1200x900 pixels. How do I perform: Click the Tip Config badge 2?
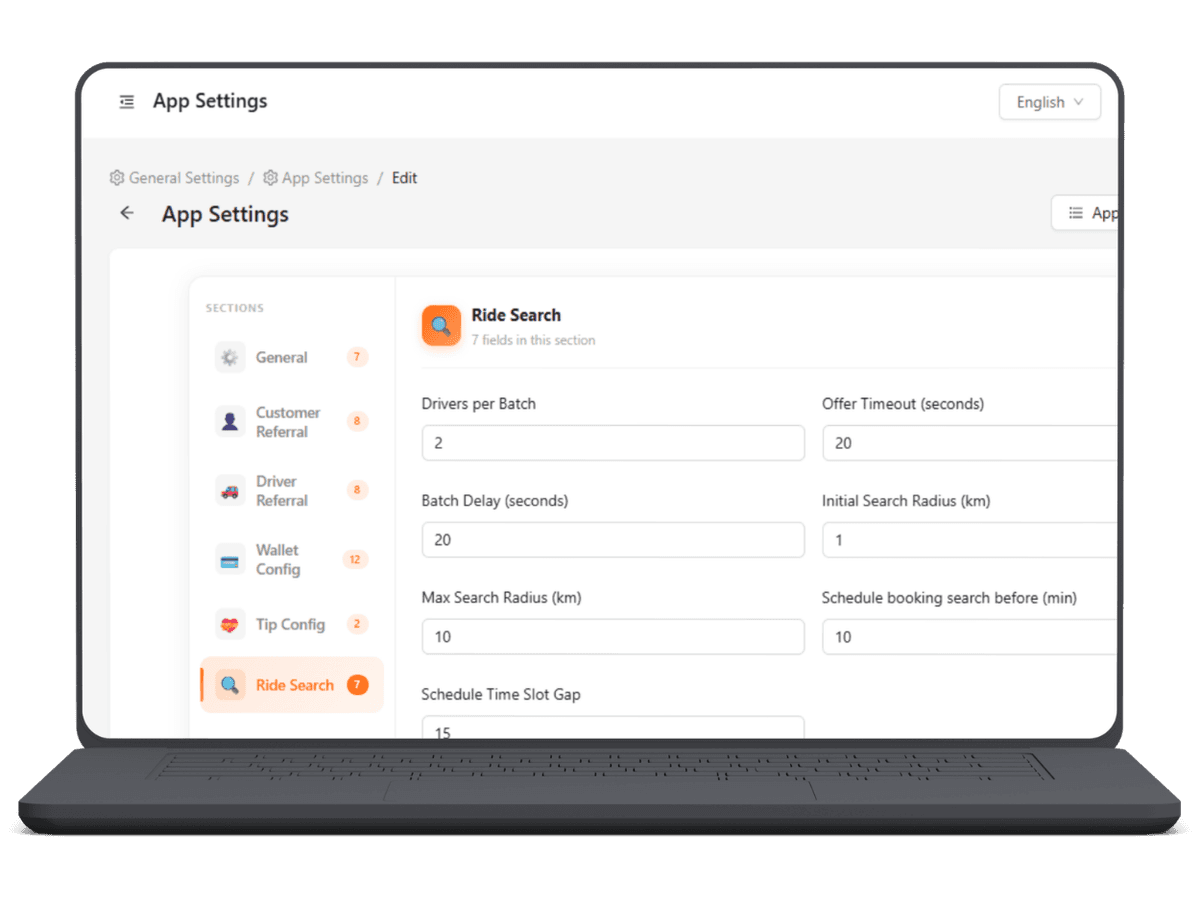(357, 624)
